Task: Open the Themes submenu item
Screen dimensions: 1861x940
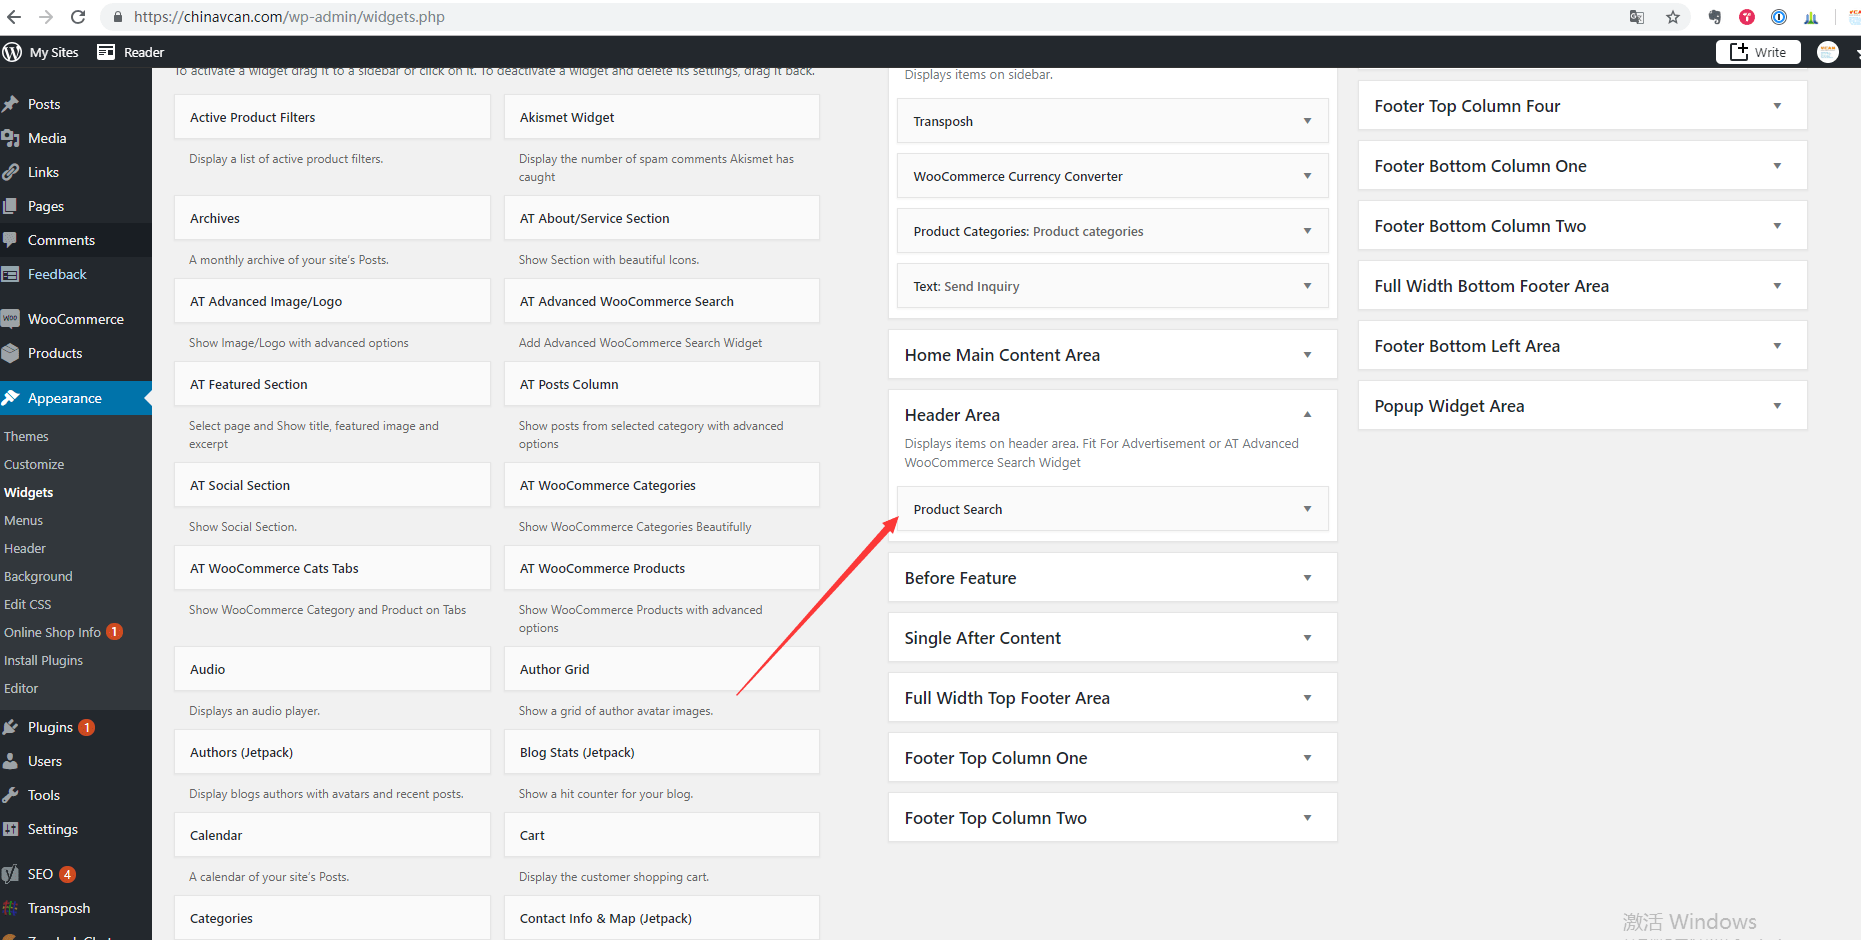Action: (26, 437)
